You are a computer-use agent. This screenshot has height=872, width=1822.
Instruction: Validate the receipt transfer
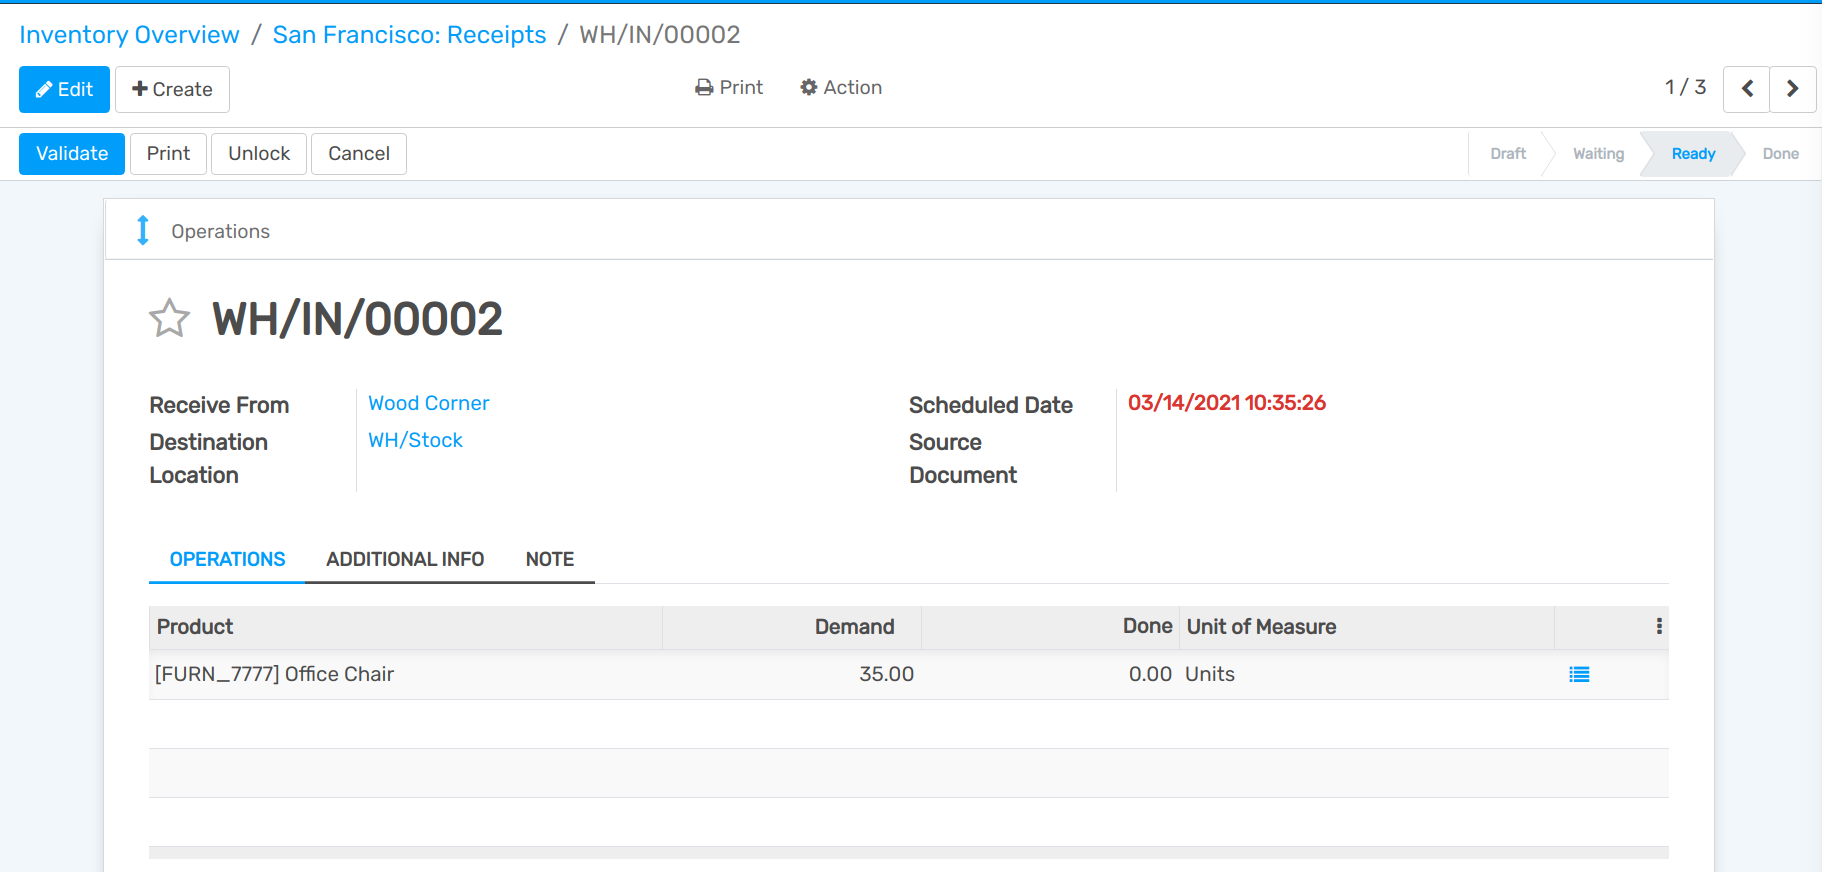(x=72, y=154)
